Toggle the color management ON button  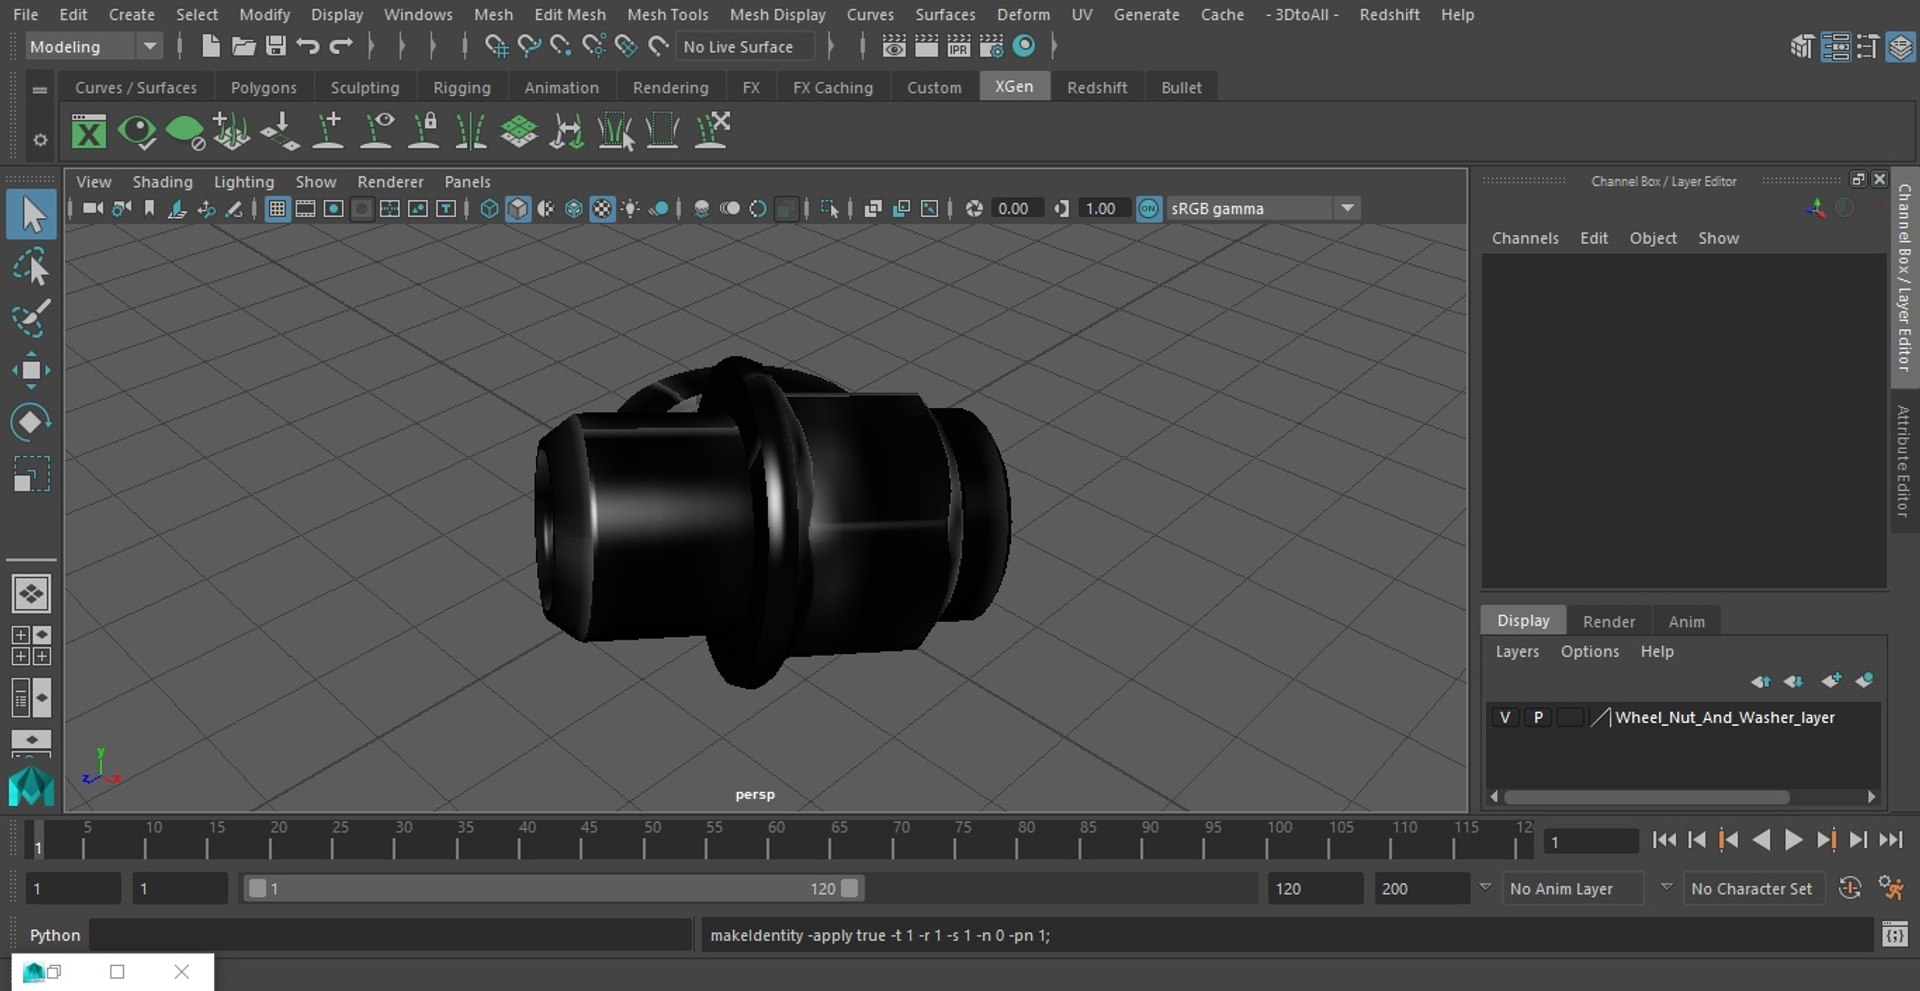point(1149,208)
